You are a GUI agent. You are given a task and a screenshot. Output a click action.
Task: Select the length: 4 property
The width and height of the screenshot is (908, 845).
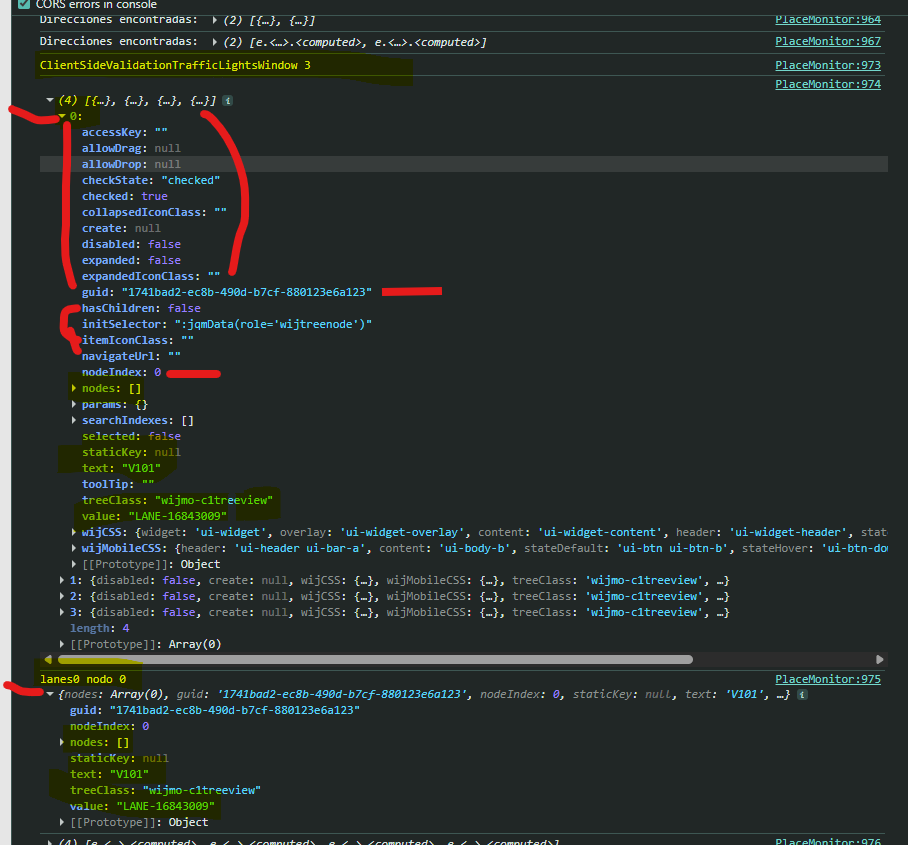click(x=100, y=628)
